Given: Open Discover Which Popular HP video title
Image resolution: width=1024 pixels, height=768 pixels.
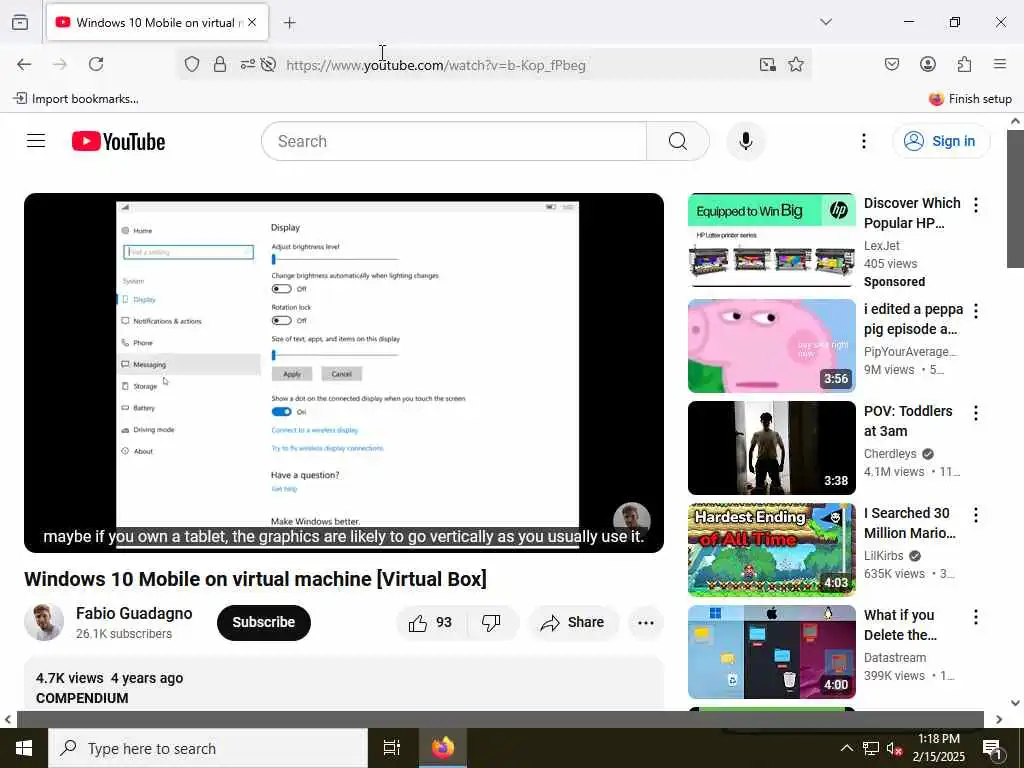Looking at the screenshot, I should (x=912, y=213).
